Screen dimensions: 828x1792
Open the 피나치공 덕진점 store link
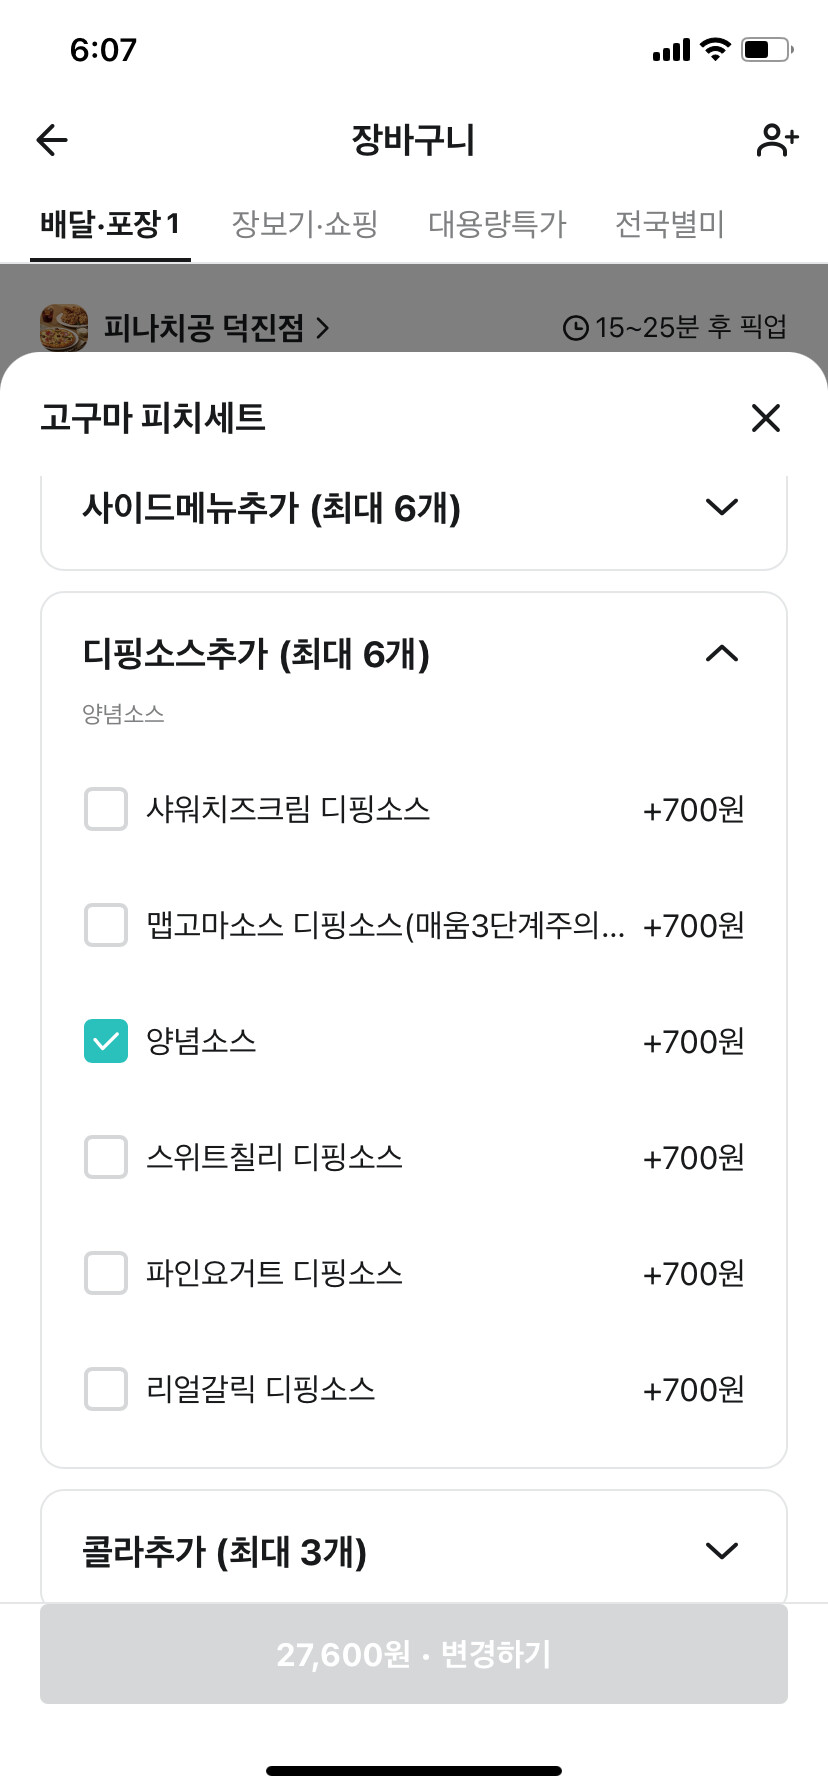[216, 328]
